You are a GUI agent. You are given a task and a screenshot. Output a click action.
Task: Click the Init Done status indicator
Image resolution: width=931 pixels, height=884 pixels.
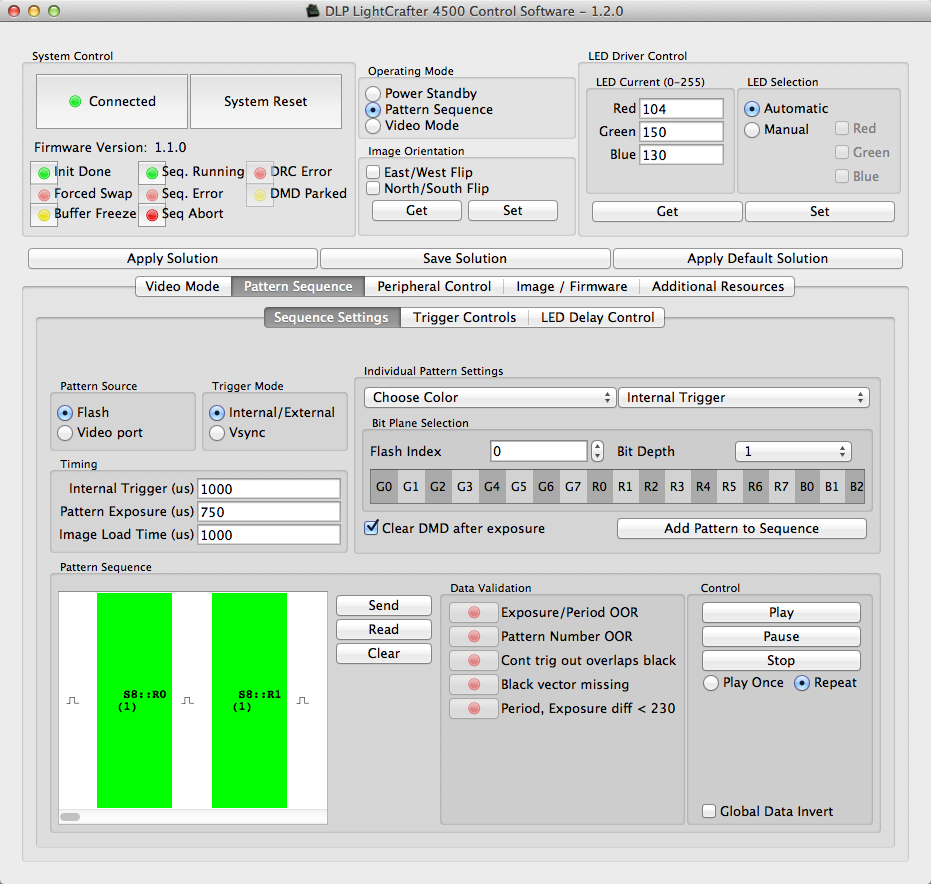44,173
